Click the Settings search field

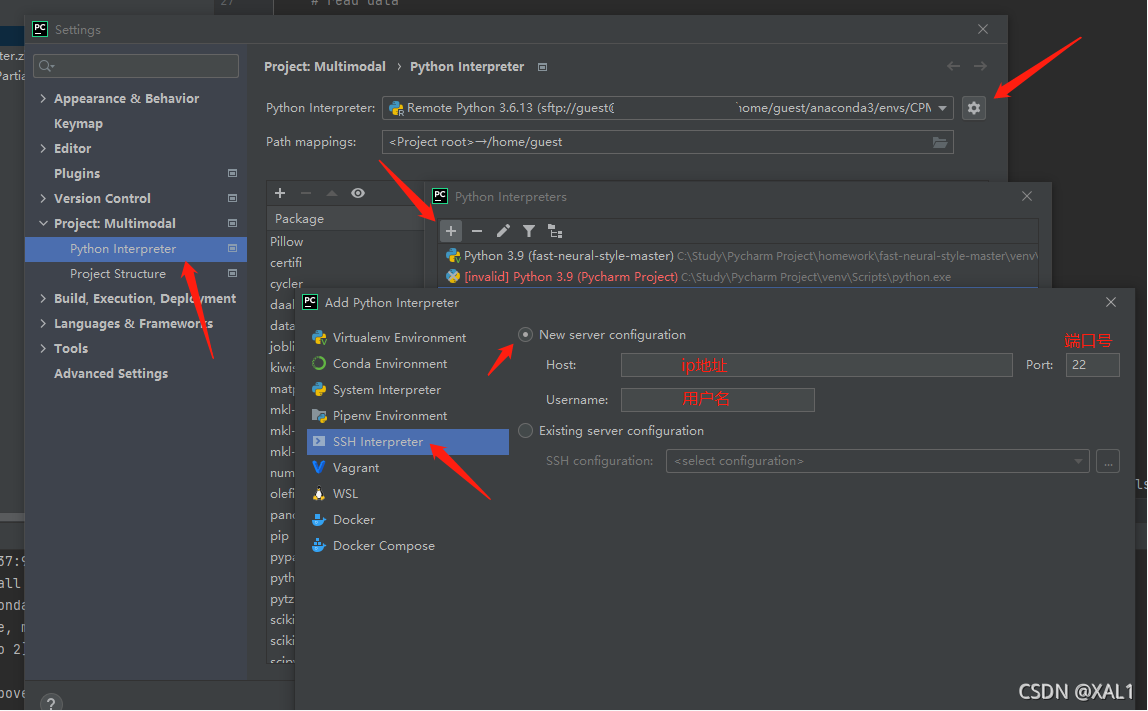click(136, 66)
